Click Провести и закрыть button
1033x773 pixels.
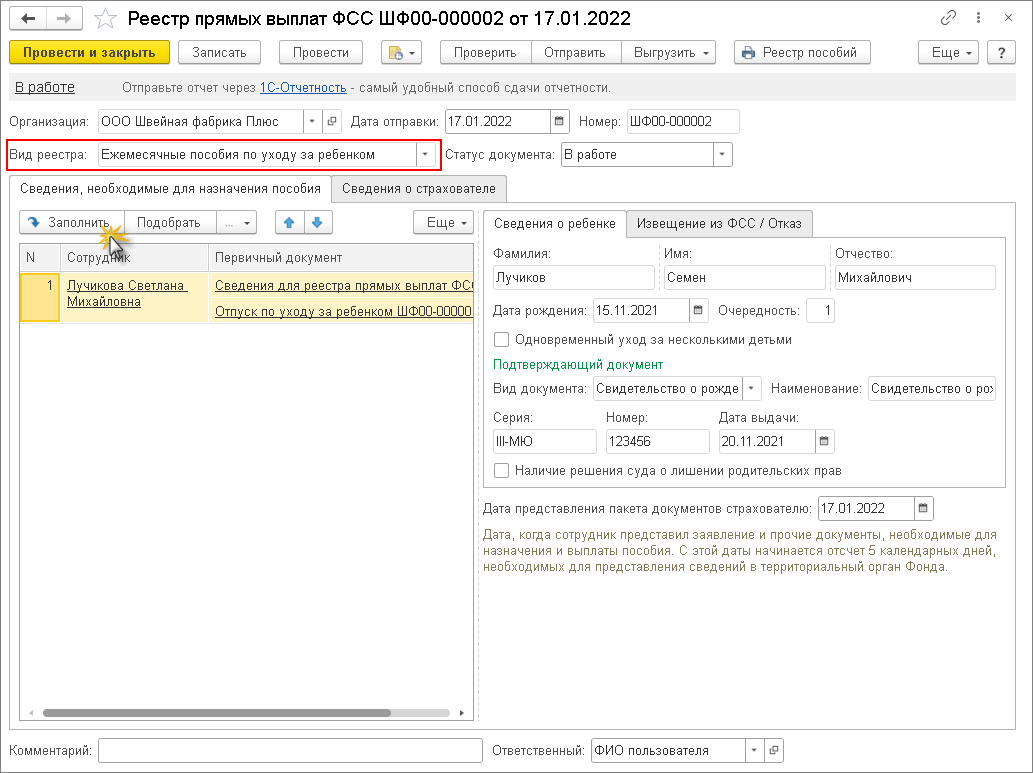point(89,52)
